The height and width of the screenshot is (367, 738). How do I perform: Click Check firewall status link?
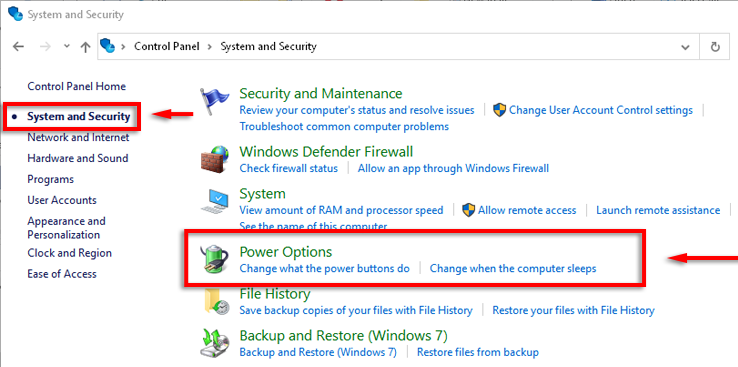(289, 168)
